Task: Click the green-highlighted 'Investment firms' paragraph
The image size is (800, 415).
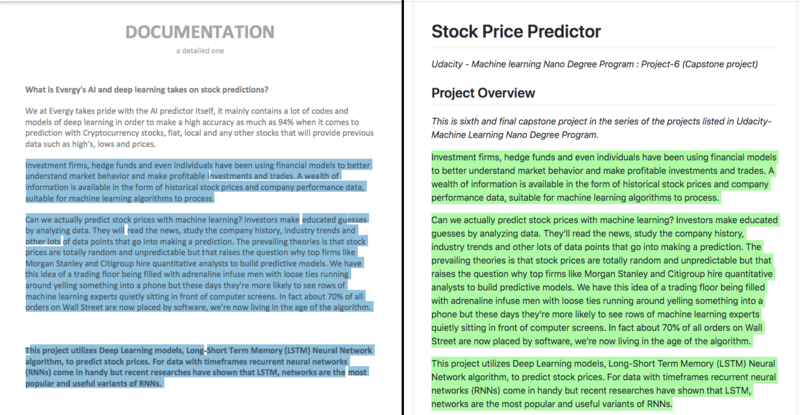Action: [x=604, y=178]
